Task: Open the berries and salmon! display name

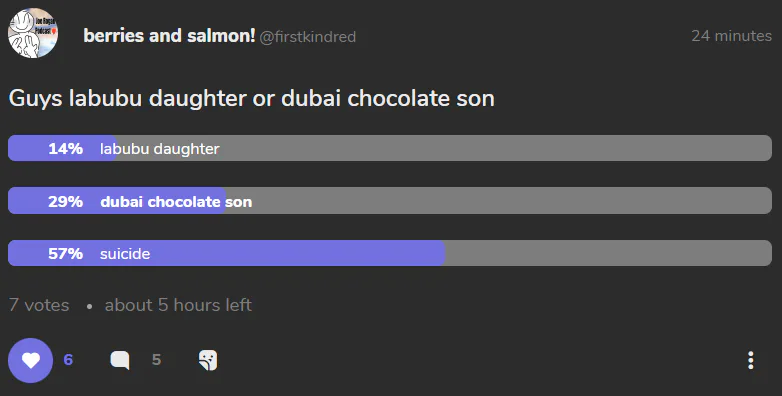Action: click(170, 36)
